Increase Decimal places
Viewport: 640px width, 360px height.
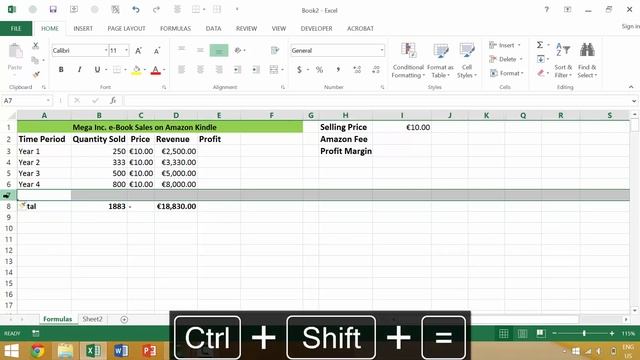point(357,70)
